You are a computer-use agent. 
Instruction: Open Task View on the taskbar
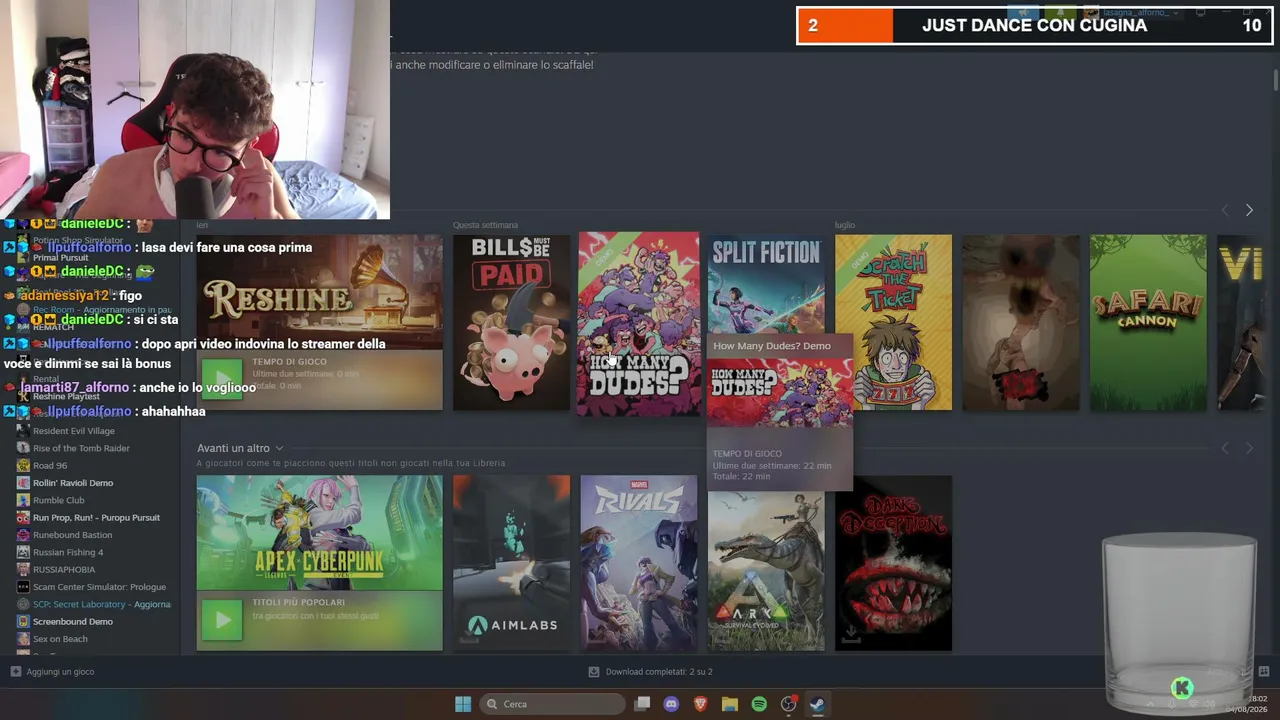[x=642, y=704]
